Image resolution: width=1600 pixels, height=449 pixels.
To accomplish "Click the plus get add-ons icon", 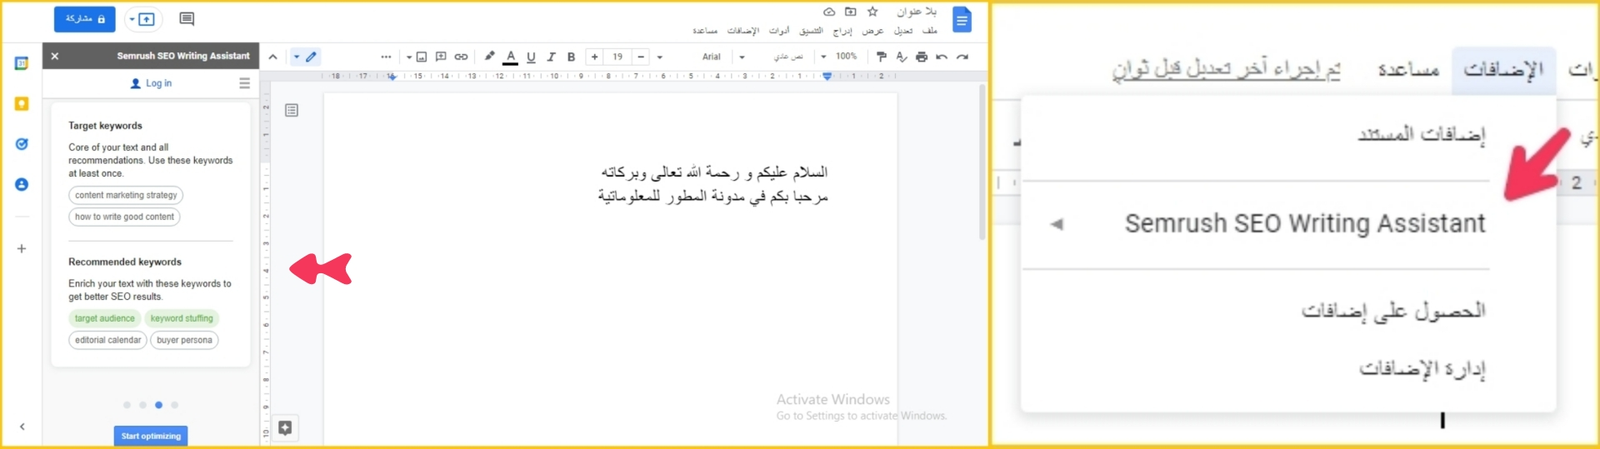I will tap(21, 248).
